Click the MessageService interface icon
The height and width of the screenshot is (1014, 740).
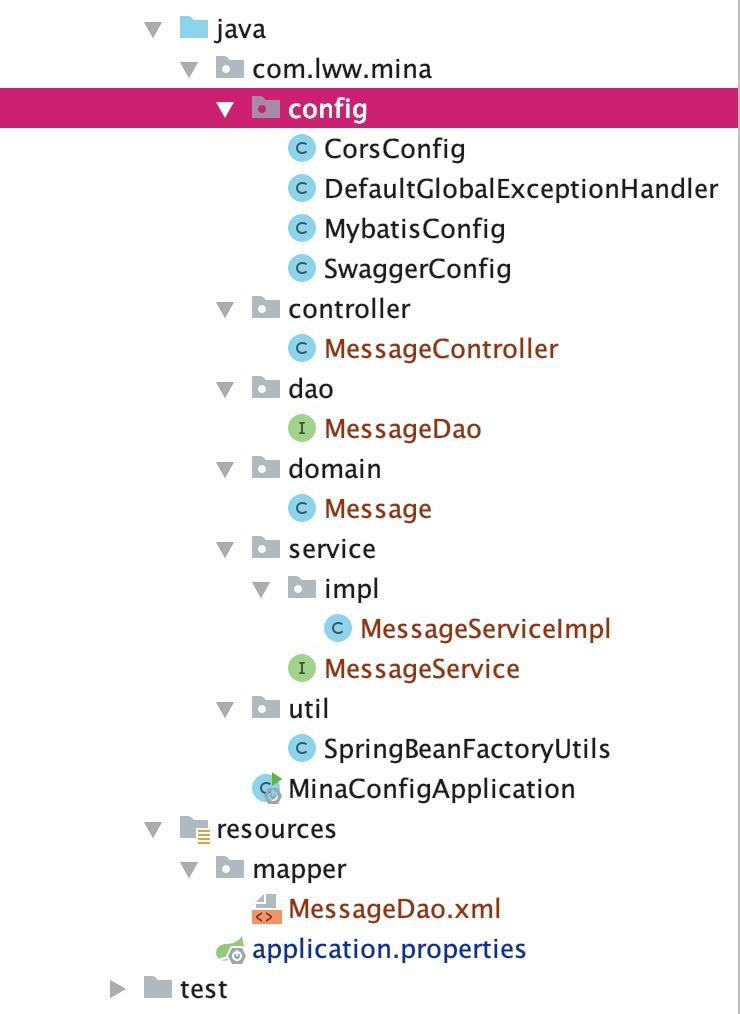[301, 669]
